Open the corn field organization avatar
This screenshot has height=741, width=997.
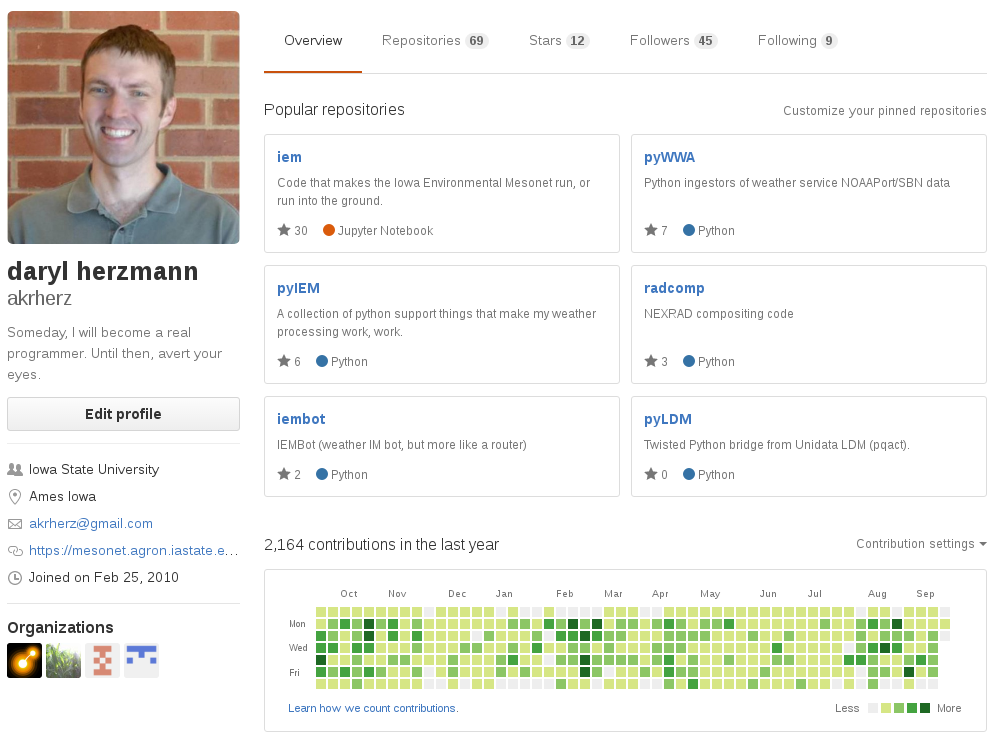coord(64,660)
